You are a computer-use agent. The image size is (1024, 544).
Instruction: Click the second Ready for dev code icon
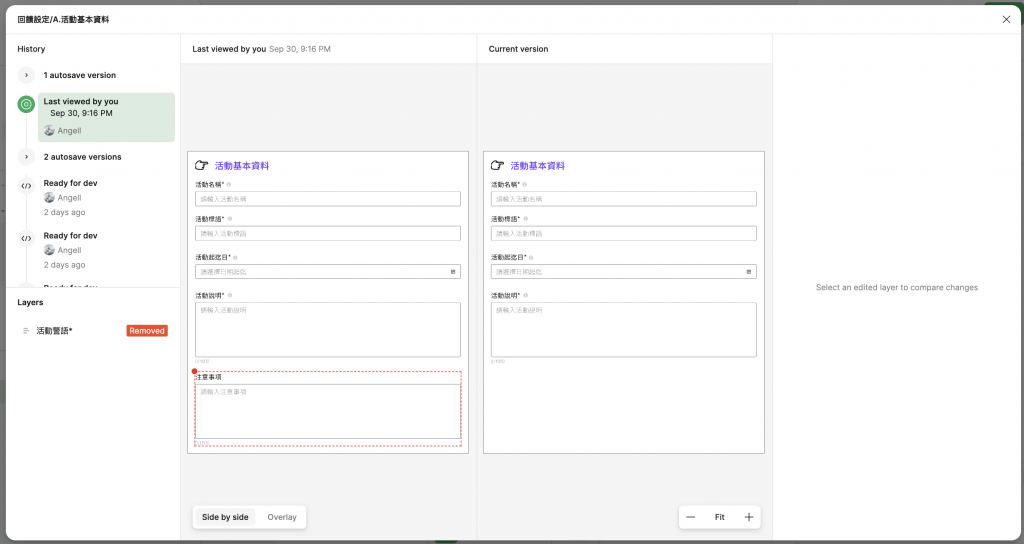(x=26, y=238)
